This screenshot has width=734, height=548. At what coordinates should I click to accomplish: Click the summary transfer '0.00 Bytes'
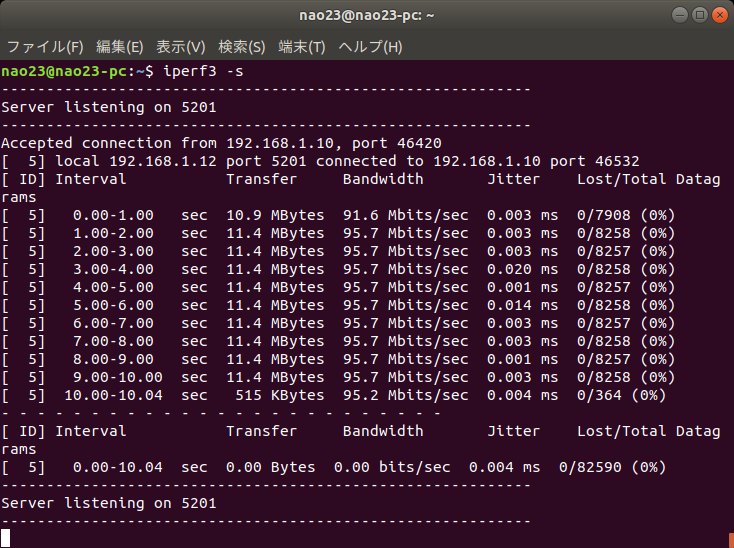[271, 467]
